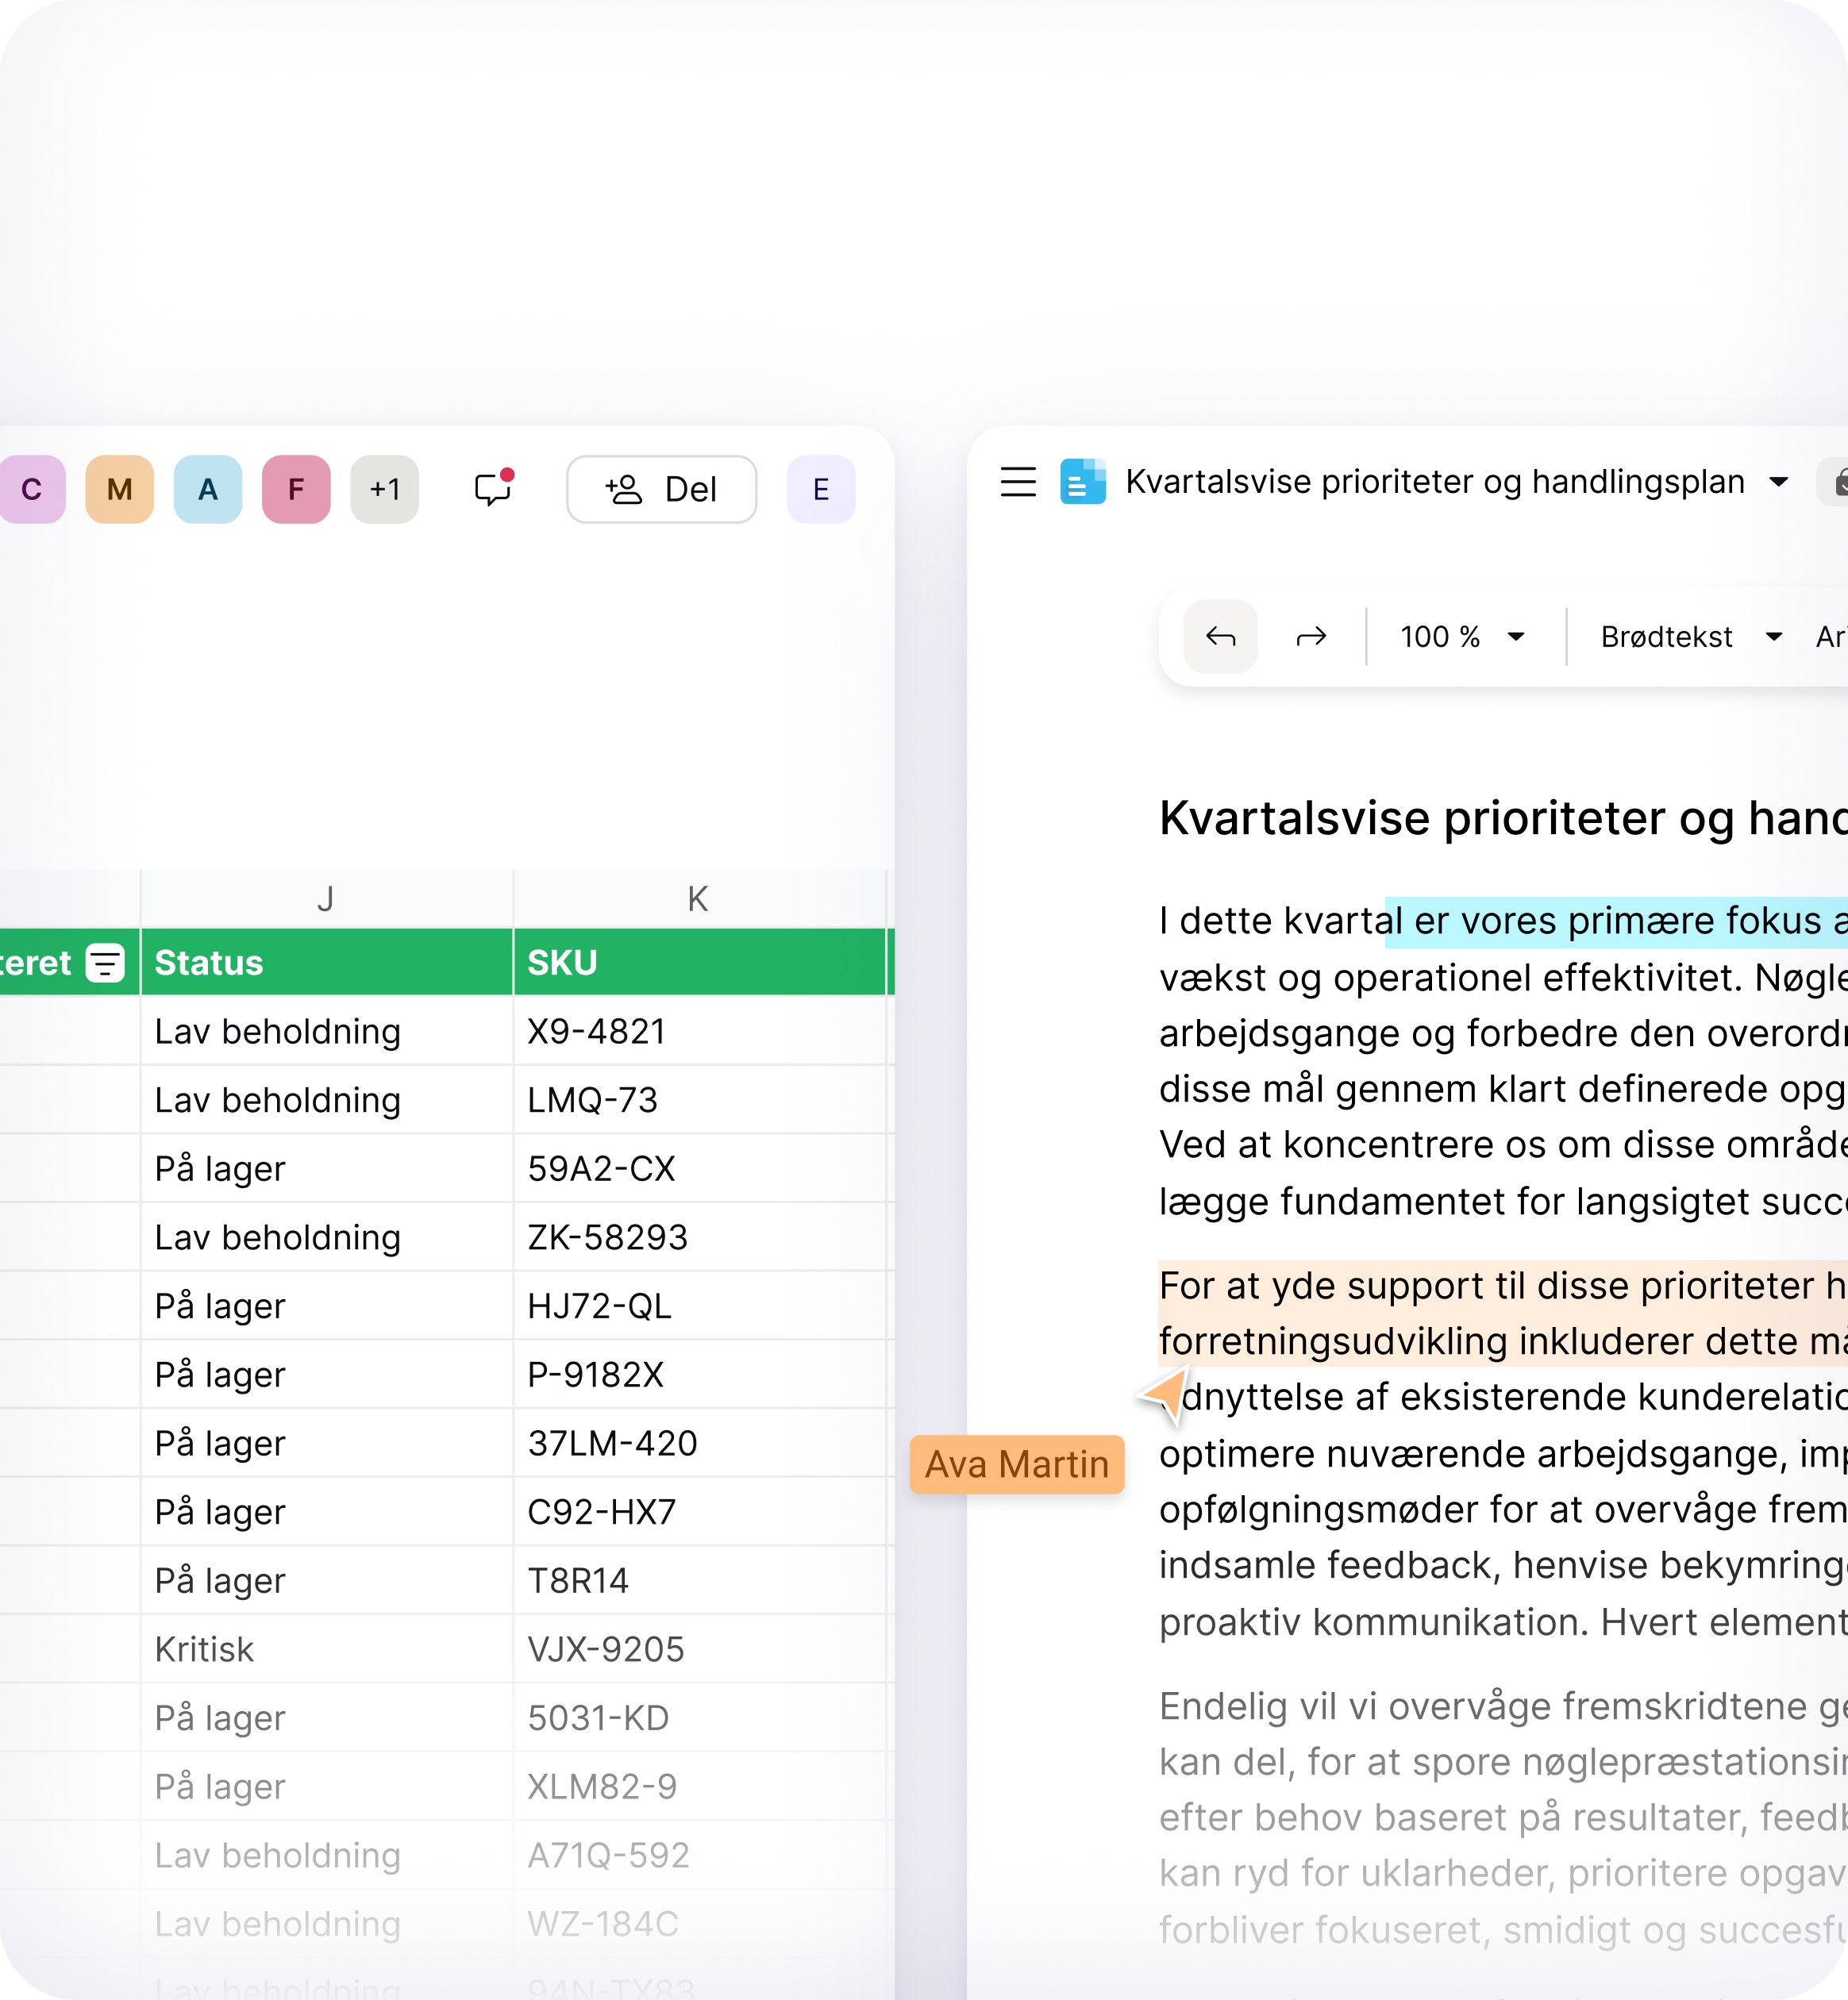Click paragraph starting Endelig vil vi overvåge
This screenshot has height=2000, width=1848.
coord(1503,1817)
